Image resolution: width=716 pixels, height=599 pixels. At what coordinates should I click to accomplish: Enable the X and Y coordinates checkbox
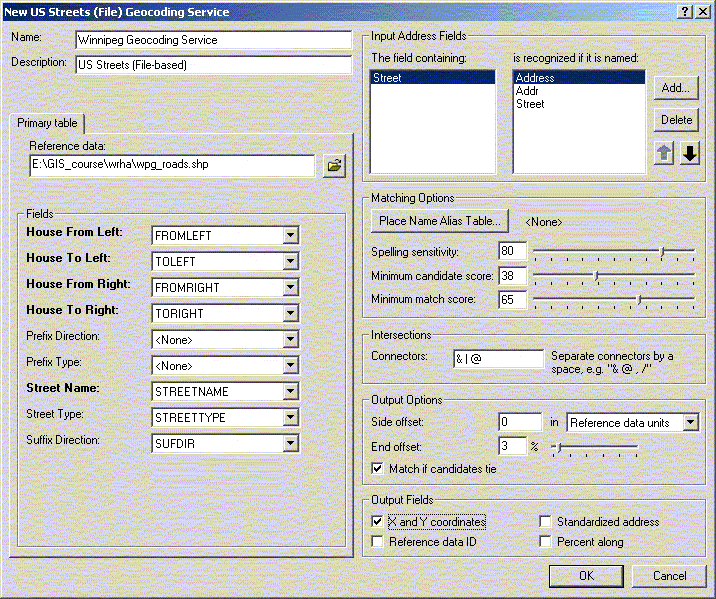pos(377,522)
